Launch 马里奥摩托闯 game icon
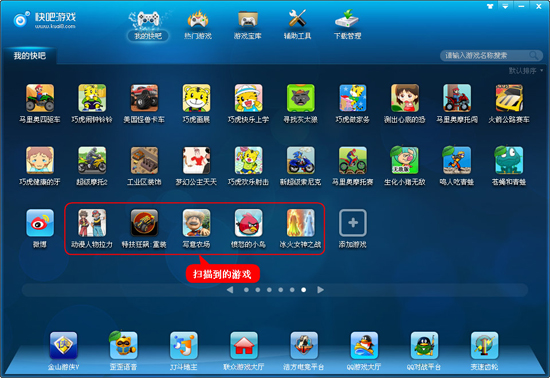Screen dimensions: 550x378 click(457, 98)
